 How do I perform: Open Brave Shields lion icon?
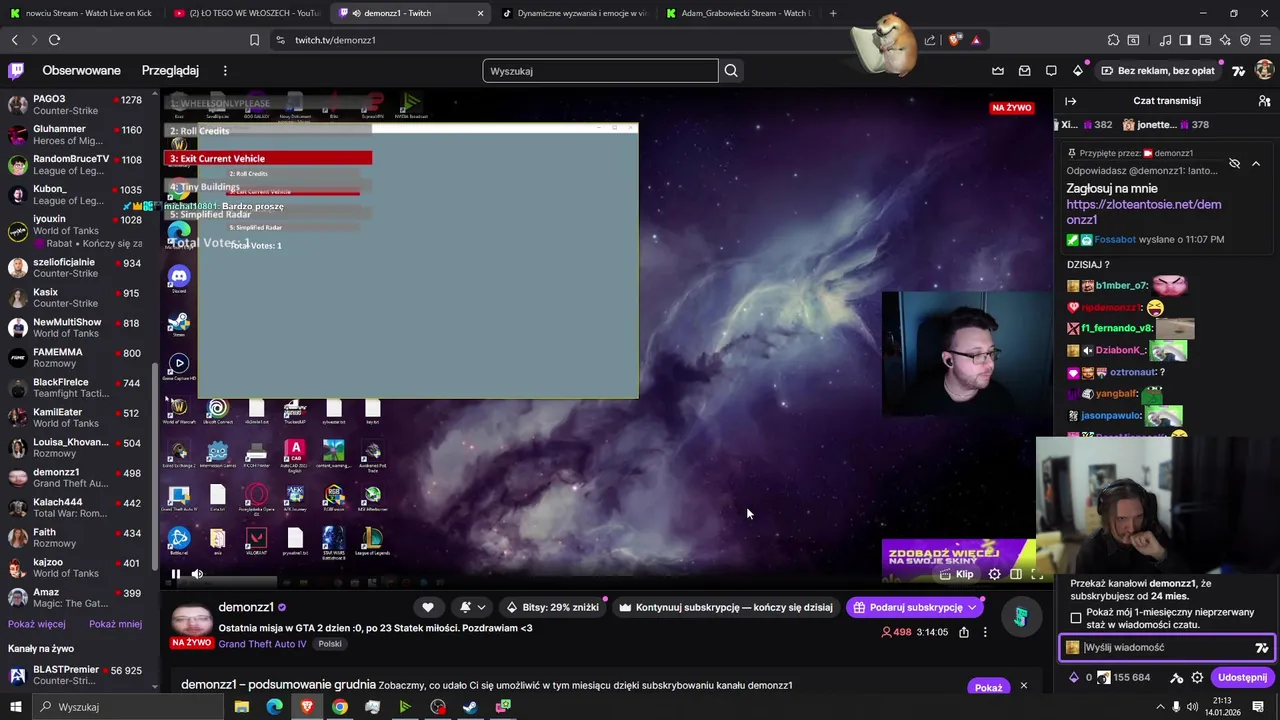click(x=955, y=40)
